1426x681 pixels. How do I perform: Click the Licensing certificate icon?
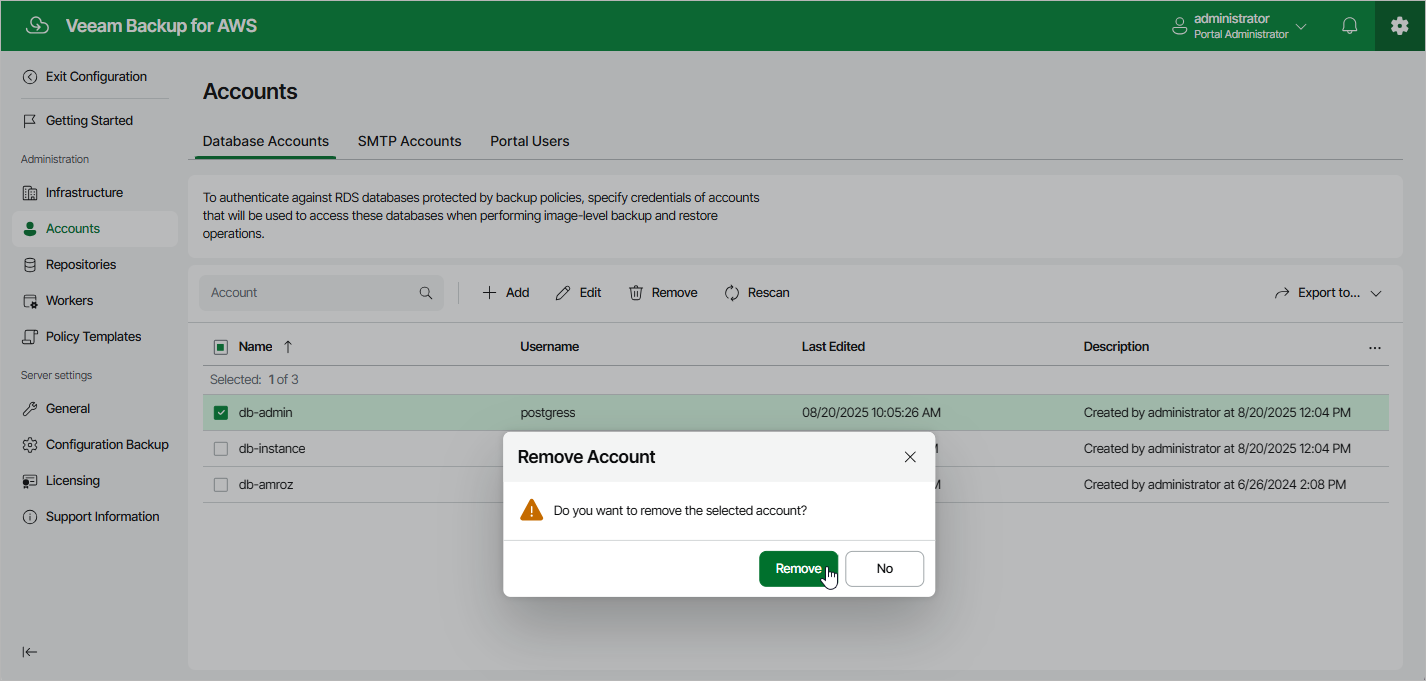[x=30, y=481]
